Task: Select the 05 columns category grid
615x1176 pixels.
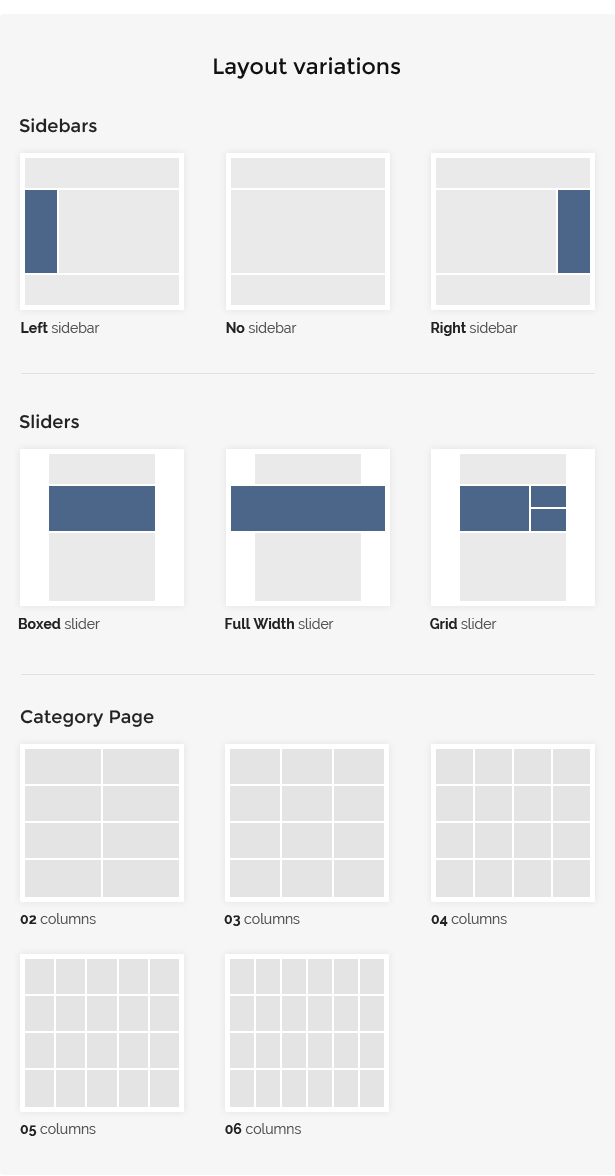Action: click(102, 1033)
